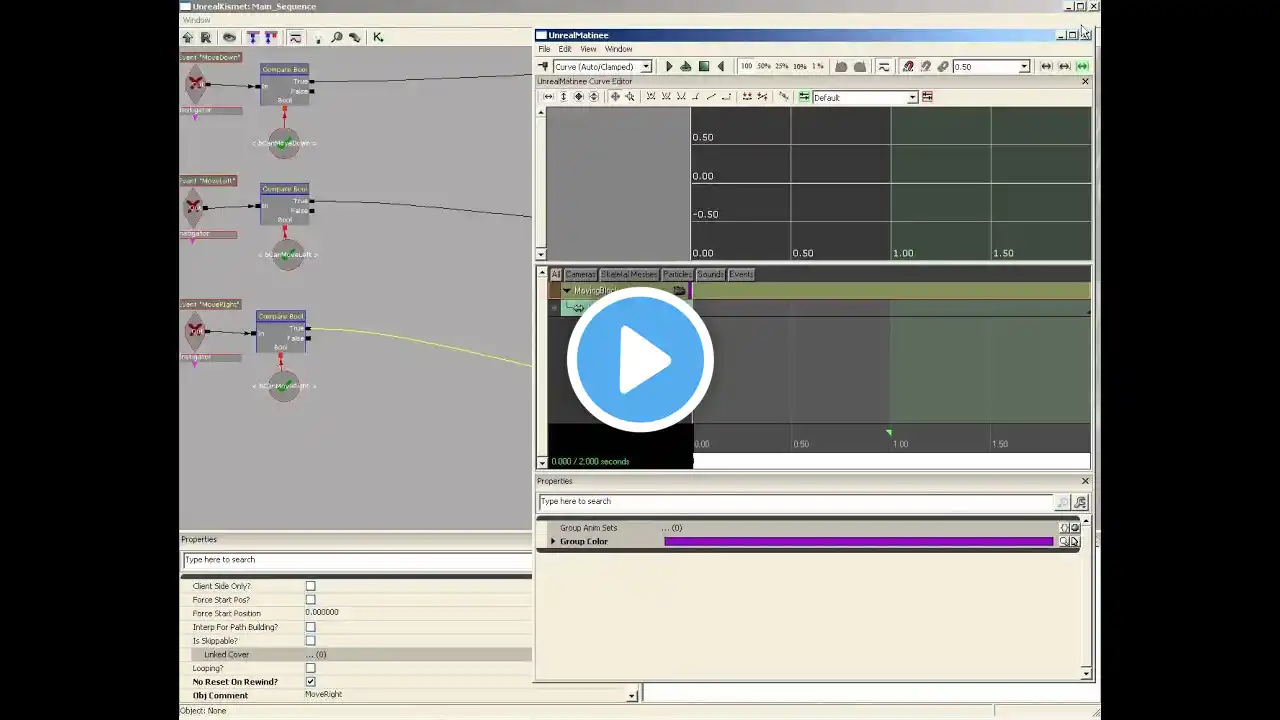Viewport: 1280px width, 720px height.
Task: Set playback speed to 100 percent
Action: pos(747,67)
